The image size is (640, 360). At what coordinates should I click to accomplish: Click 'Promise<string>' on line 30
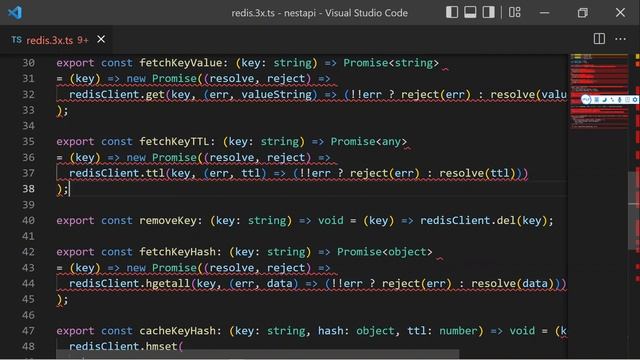391,63
